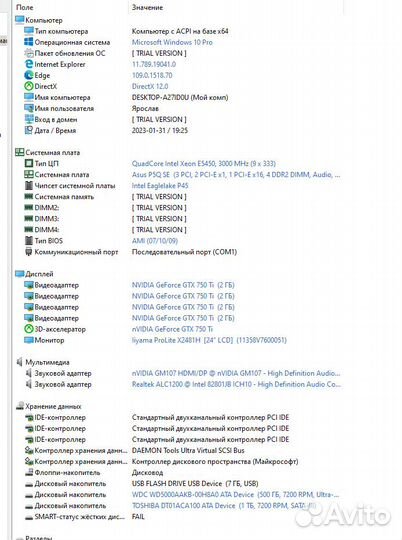Click the Вход в домен icon
The image size is (402, 540).
[29, 119]
